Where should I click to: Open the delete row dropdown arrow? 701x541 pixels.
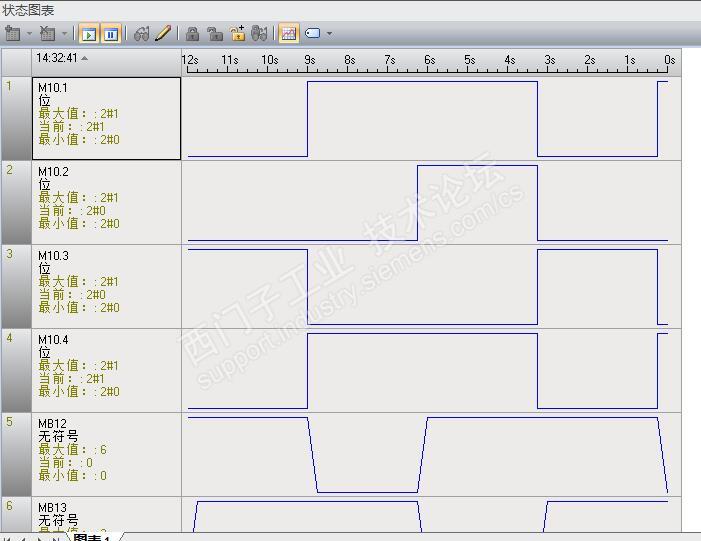click(64, 34)
